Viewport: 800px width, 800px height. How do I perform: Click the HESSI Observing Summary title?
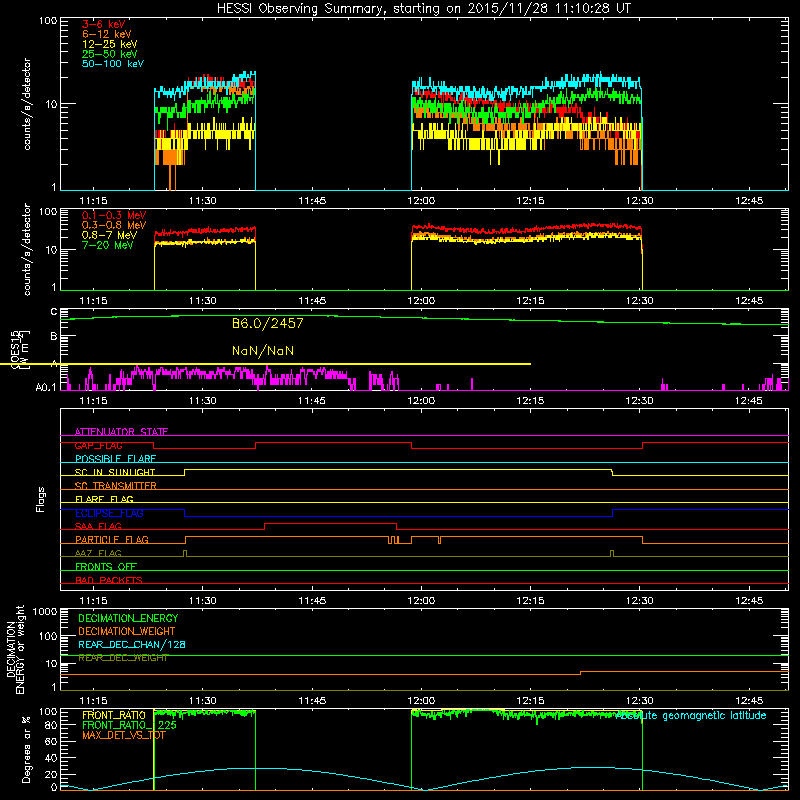pos(423,9)
